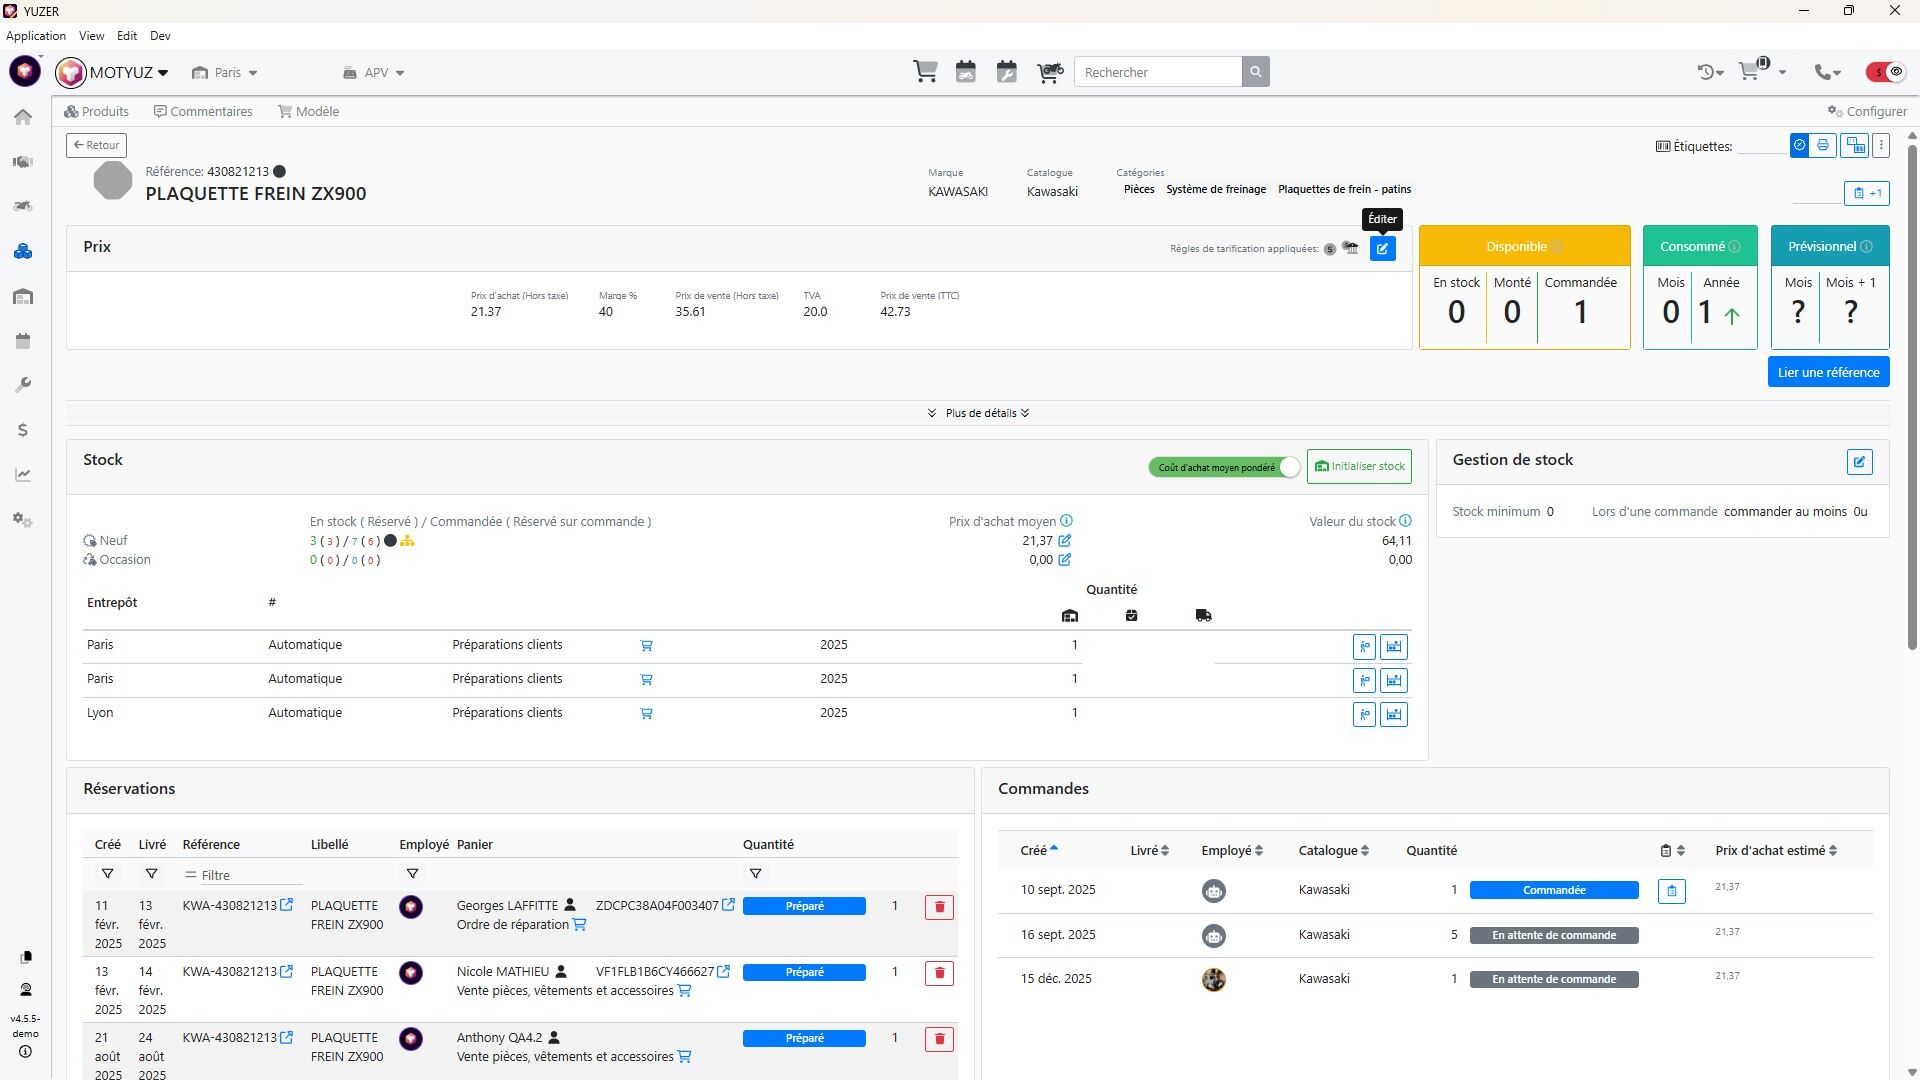The width and height of the screenshot is (1920, 1080).
Task: Delete the Georges LAFFITTE reservation with trash icon
Action: (x=938, y=907)
